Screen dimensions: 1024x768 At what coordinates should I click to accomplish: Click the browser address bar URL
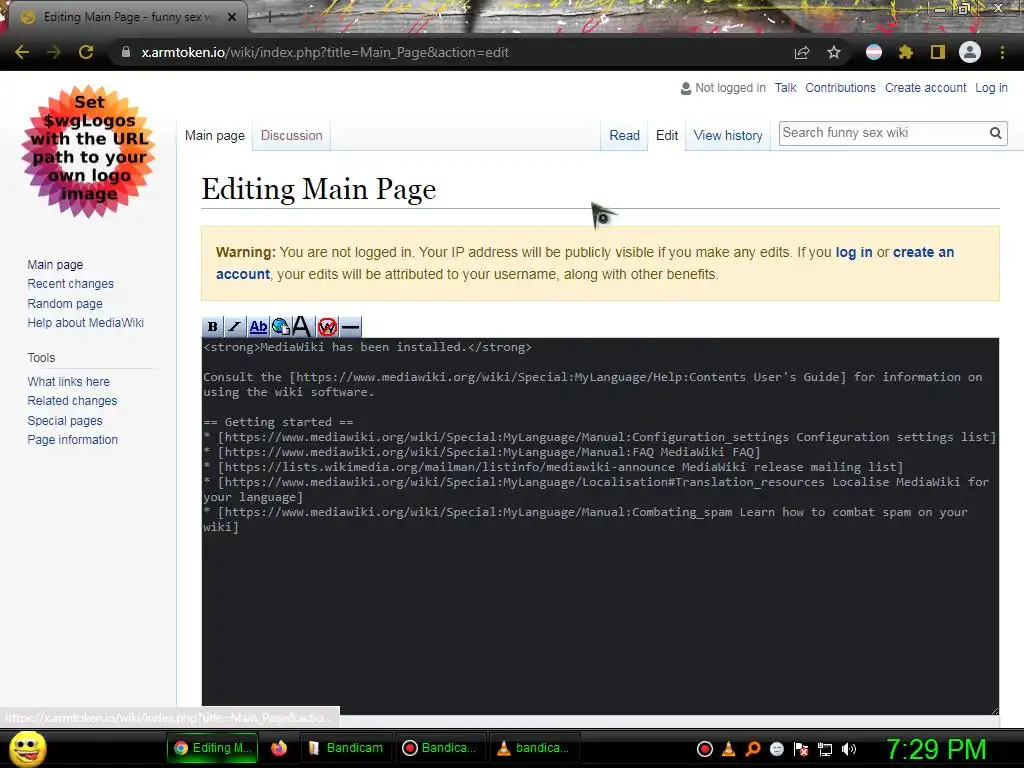tap(325, 52)
